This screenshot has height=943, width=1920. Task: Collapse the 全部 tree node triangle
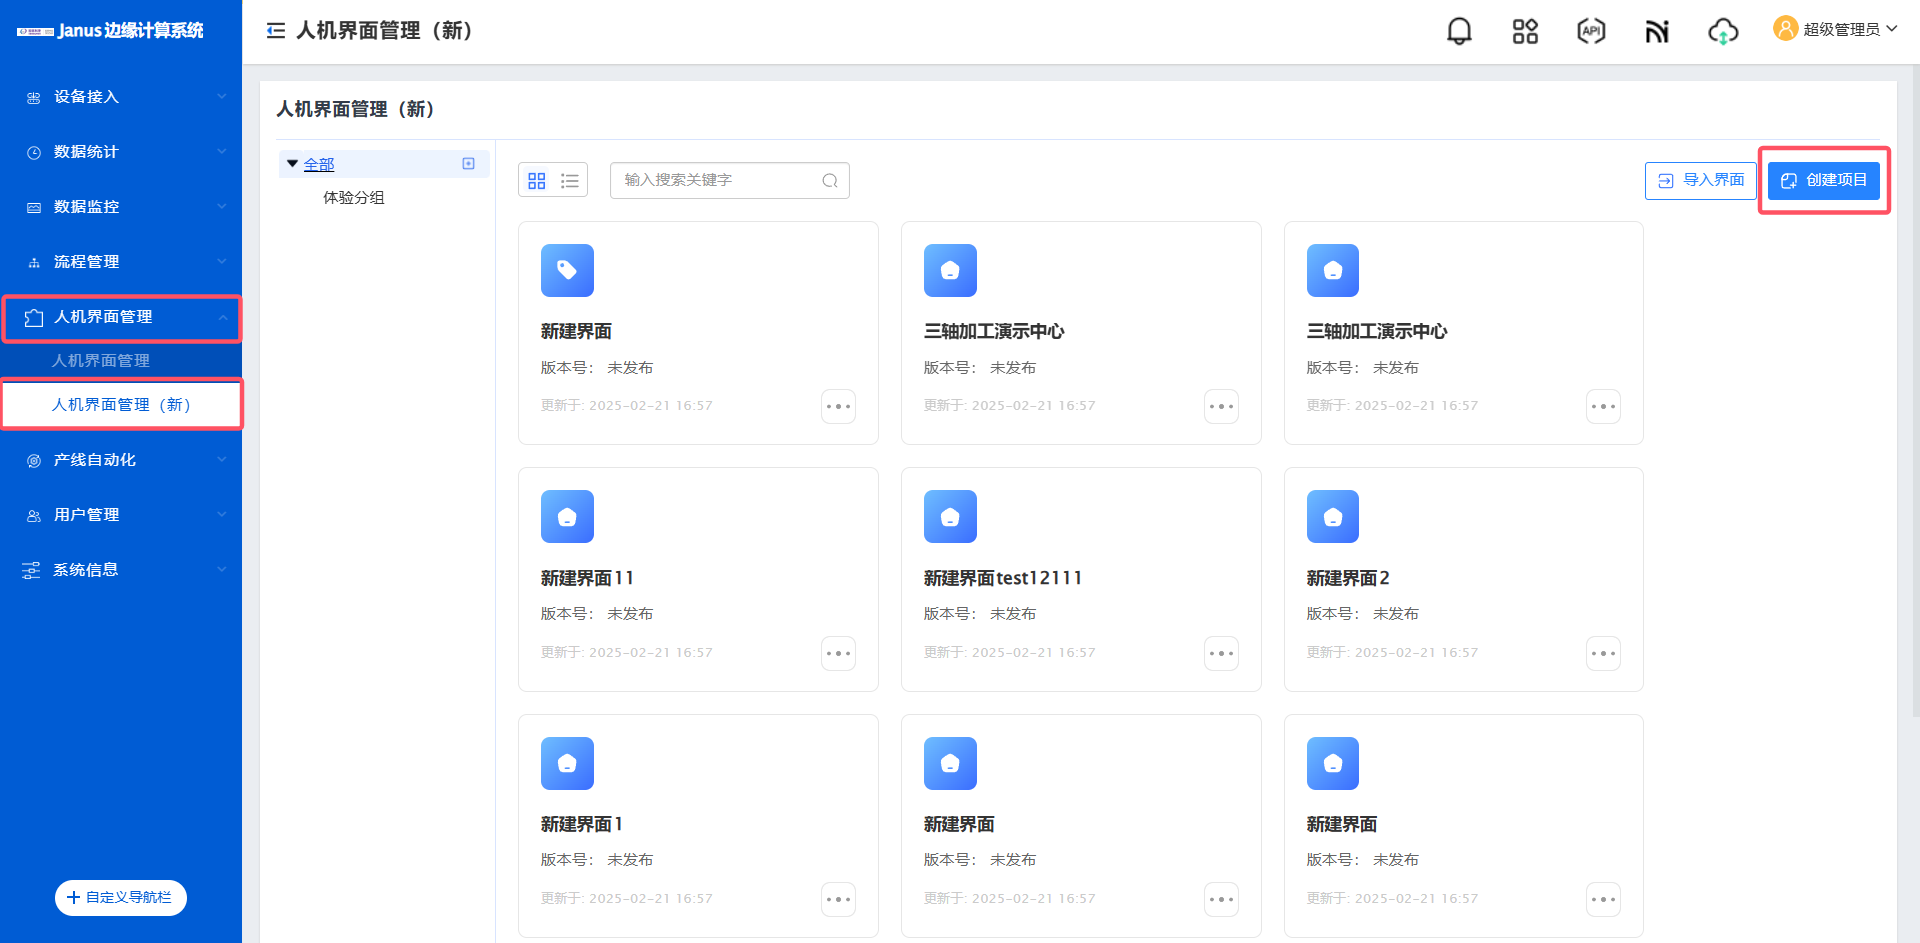click(x=292, y=164)
